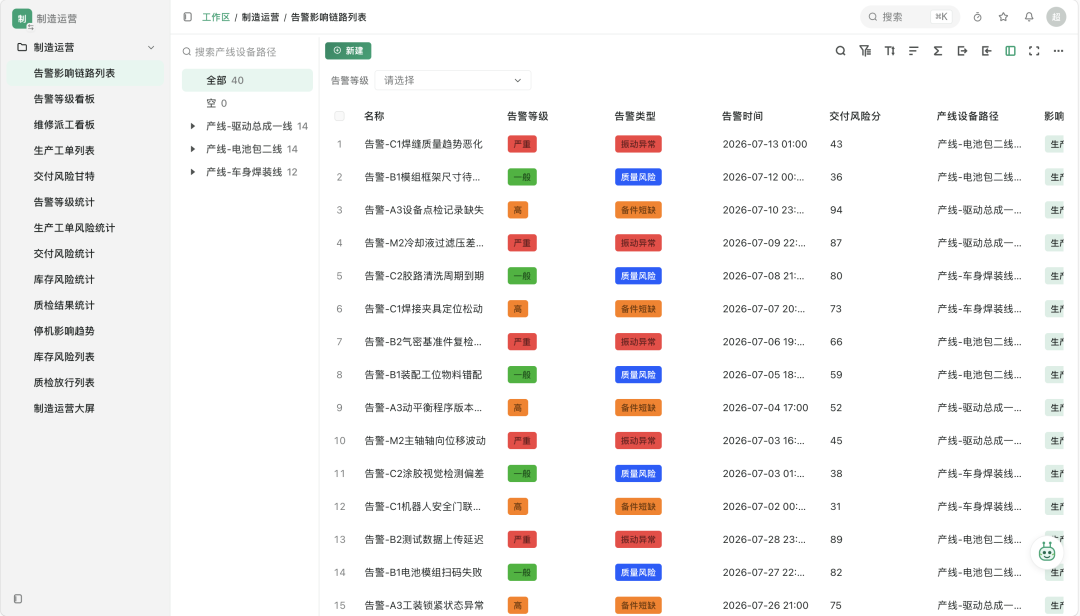This screenshot has height=616, width=1080.
Task: Collapse the 制造运营 sidebar group chevron
Action: 151,48
